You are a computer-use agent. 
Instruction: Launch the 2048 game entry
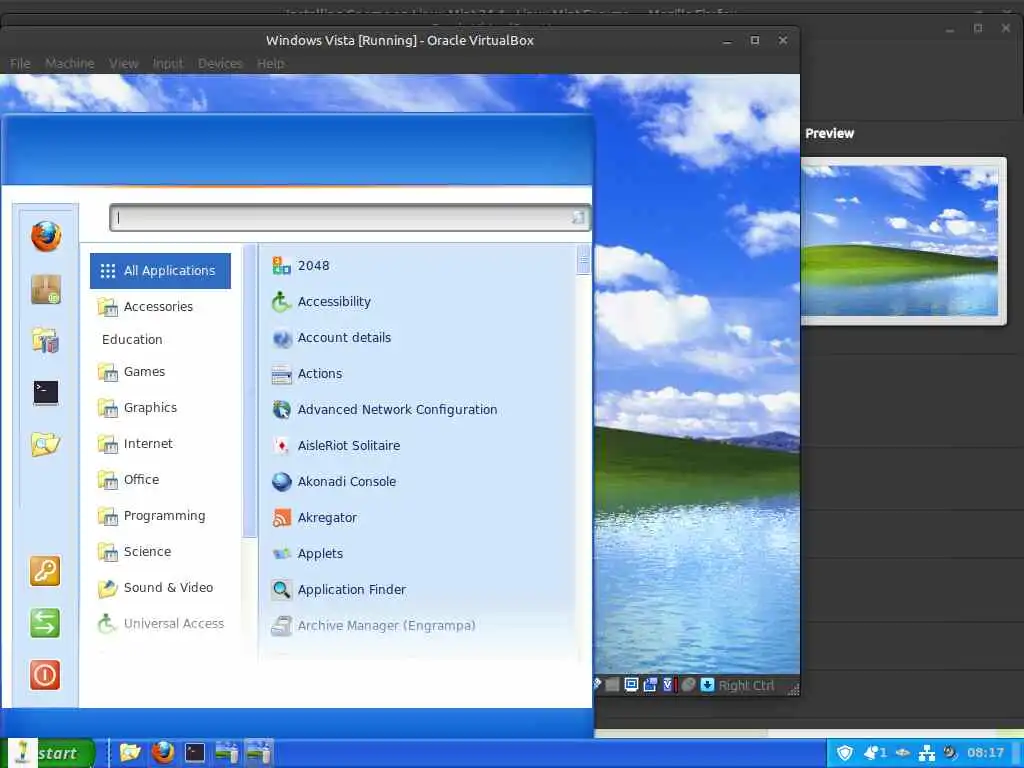tap(418, 266)
